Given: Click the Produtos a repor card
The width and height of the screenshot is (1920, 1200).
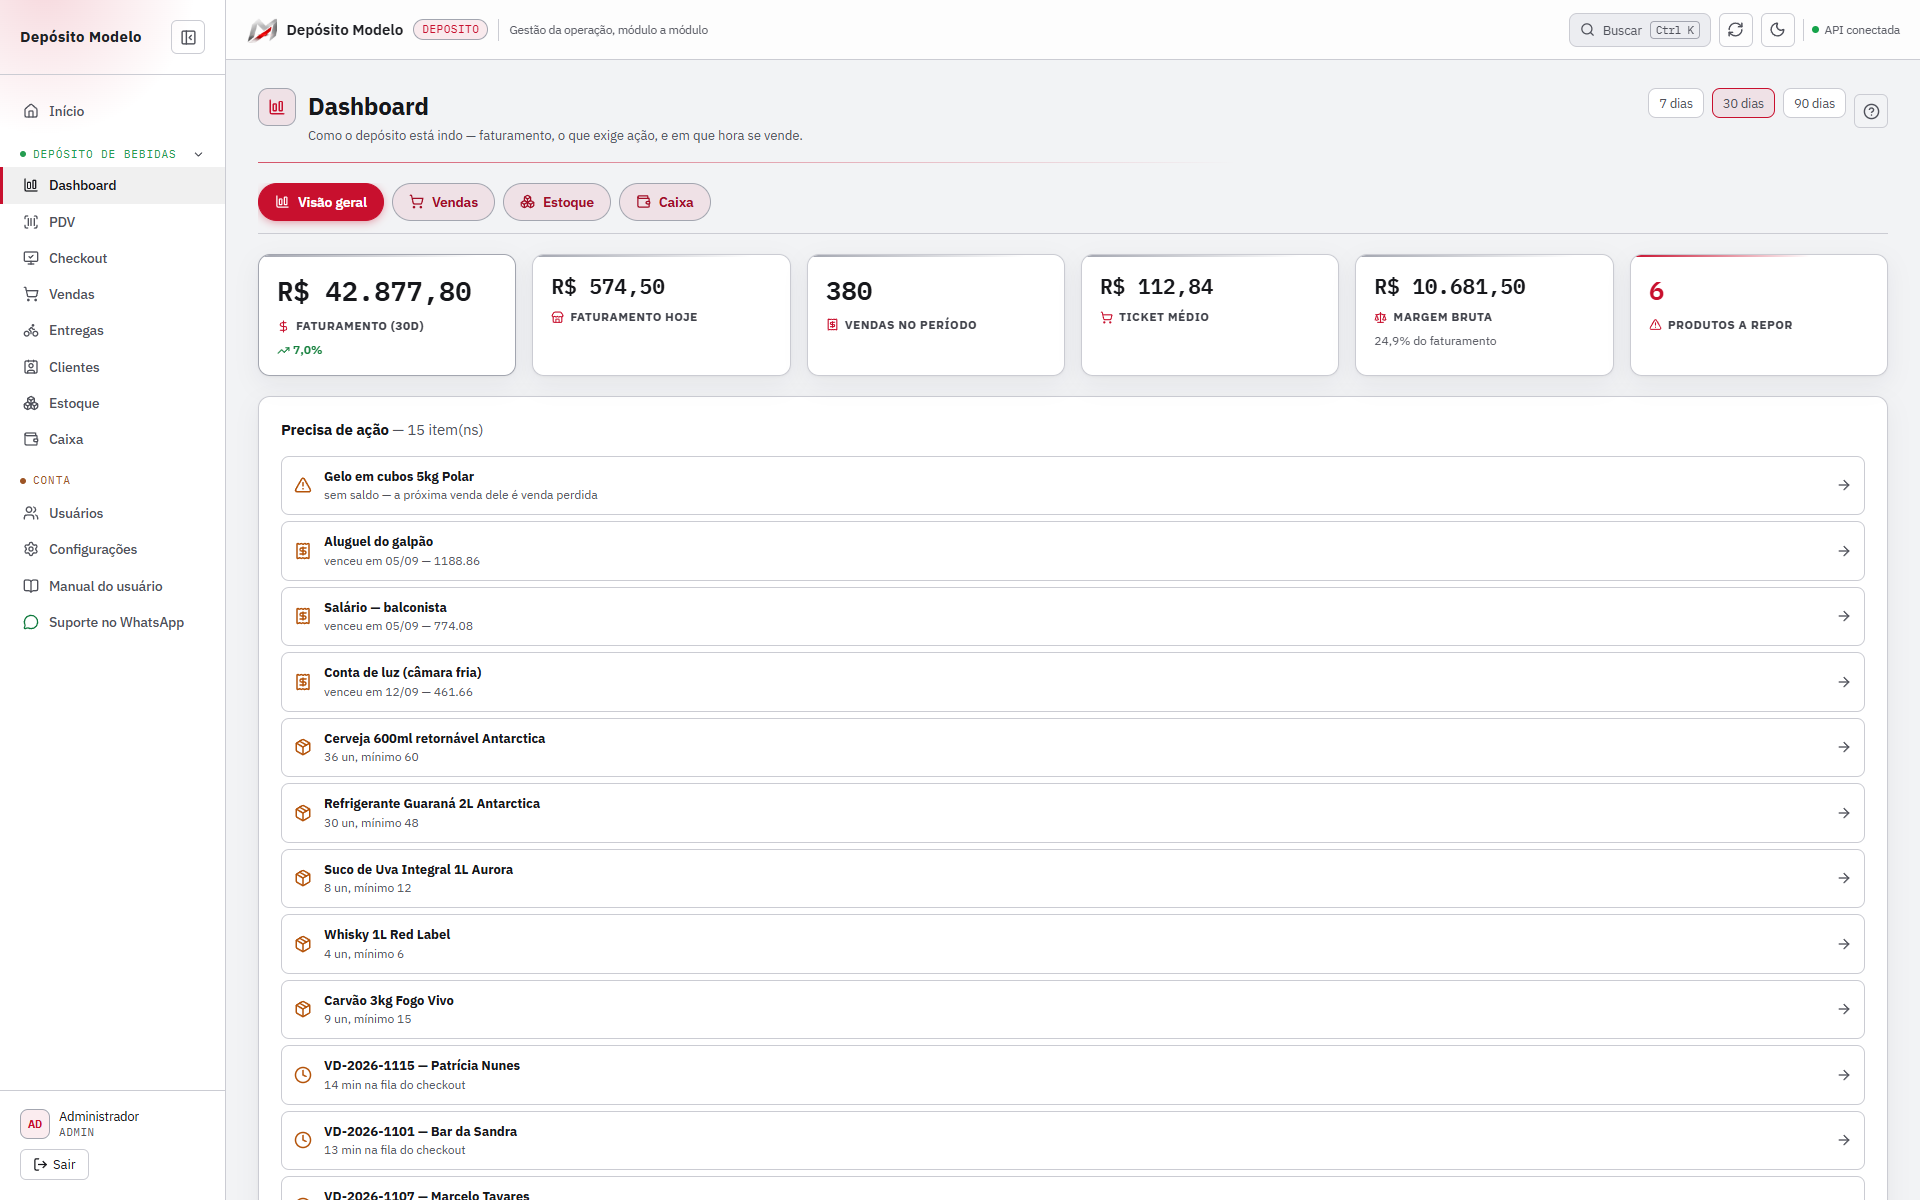Looking at the screenshot, I should (1758, 315).
